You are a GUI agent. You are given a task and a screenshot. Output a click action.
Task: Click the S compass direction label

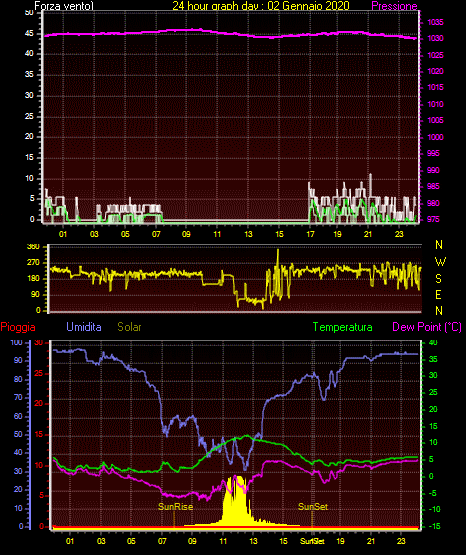pos(438,279)
